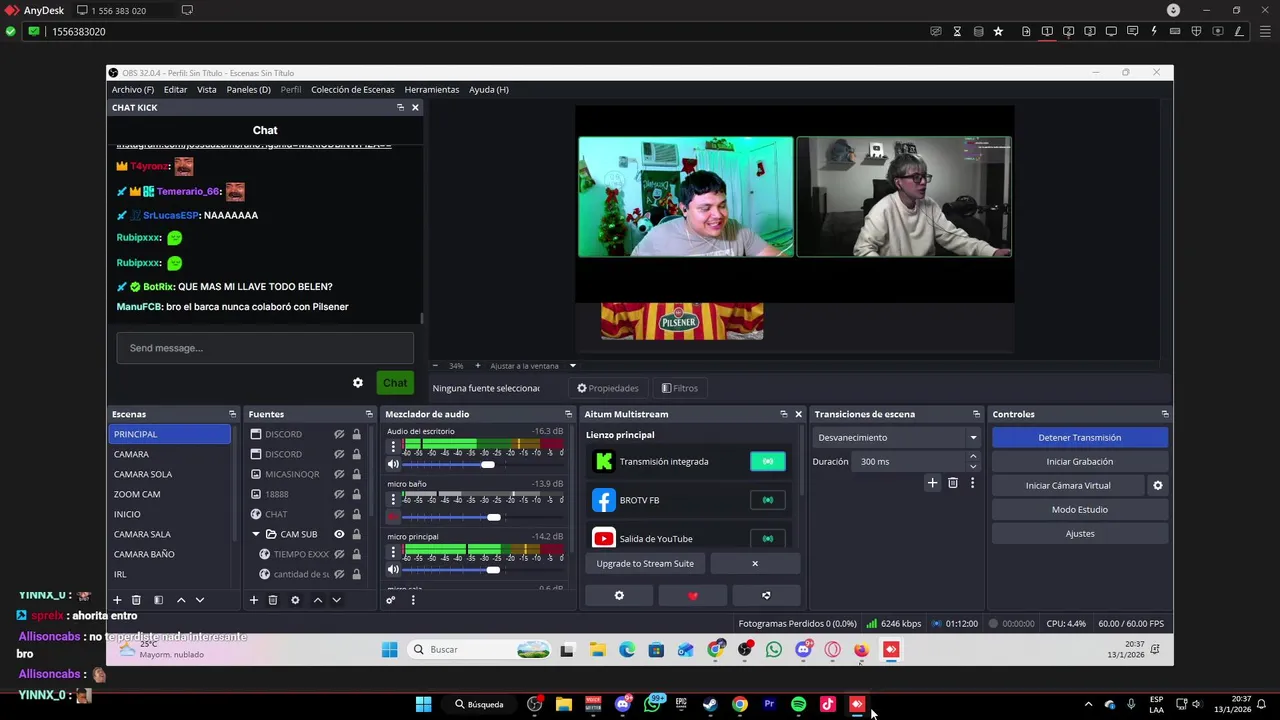Unmute the micro baño channel

(x=393, y=517)
